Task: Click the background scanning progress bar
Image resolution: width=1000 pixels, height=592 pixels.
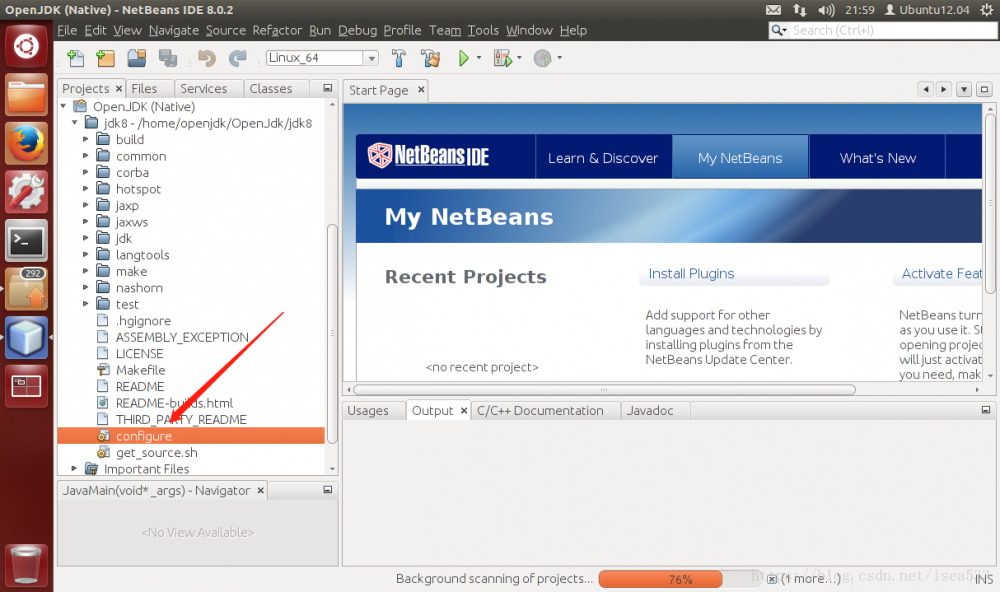Action: [x=660, y=578]
